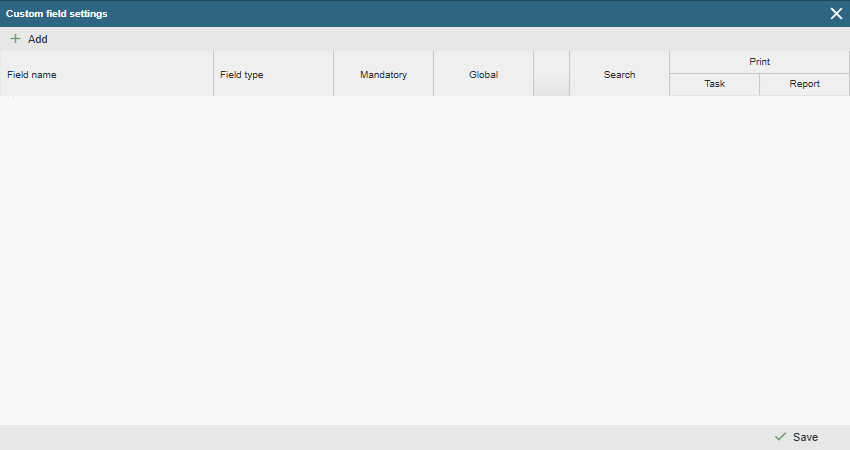Viewport: 850px width, 450px height.
Task: Click the Print group header
Action: coord(759,62)
